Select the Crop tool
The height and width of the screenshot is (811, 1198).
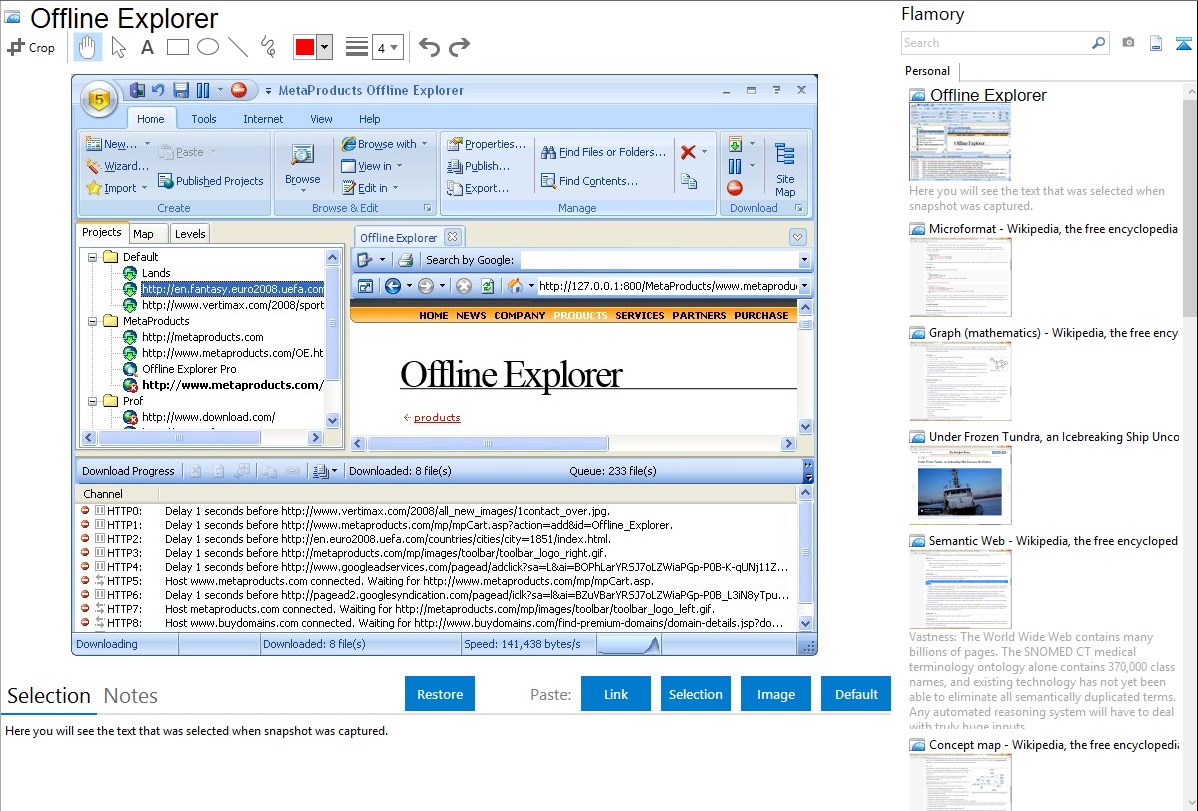31,47
